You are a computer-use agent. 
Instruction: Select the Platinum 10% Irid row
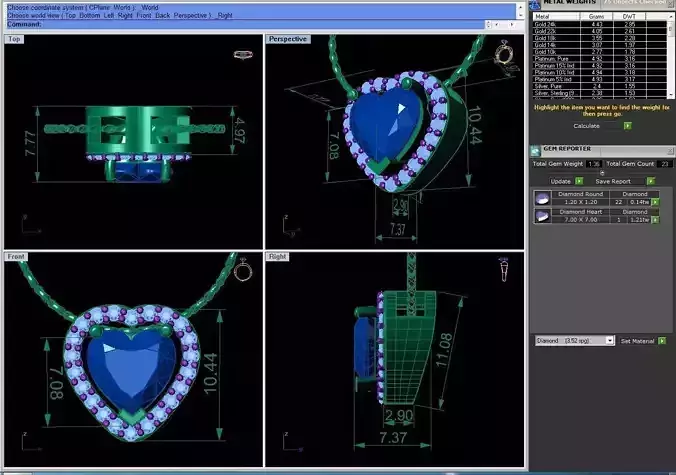click(x=600, y=72)
